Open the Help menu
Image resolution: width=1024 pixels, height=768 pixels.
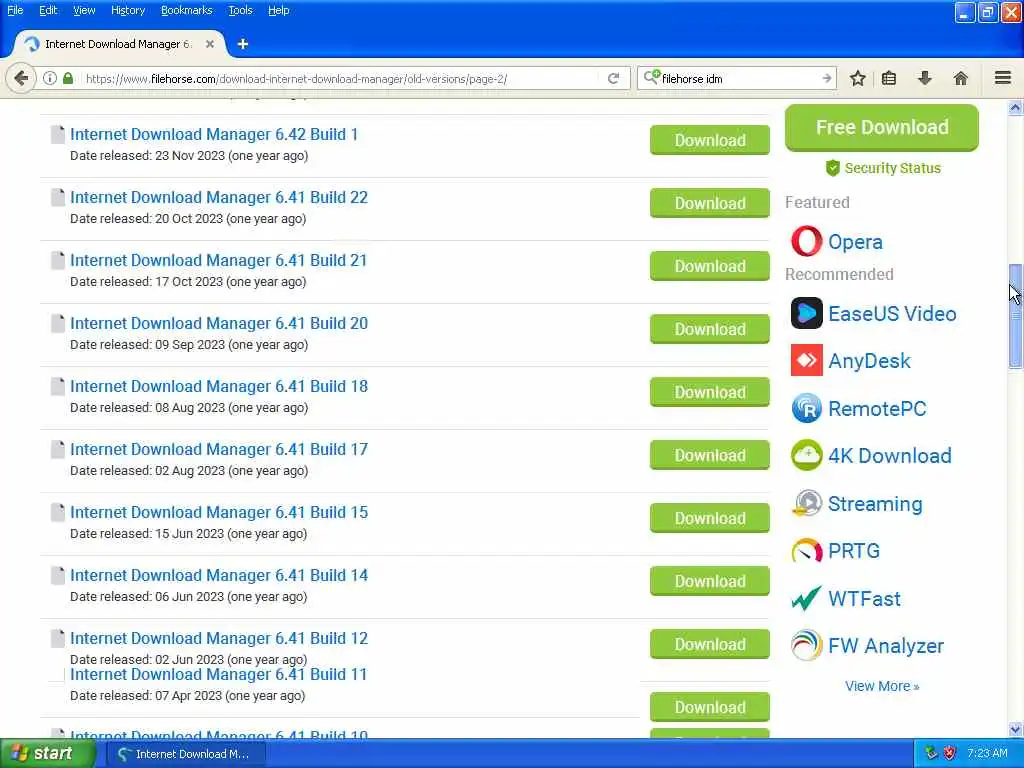tap(278, 10)
